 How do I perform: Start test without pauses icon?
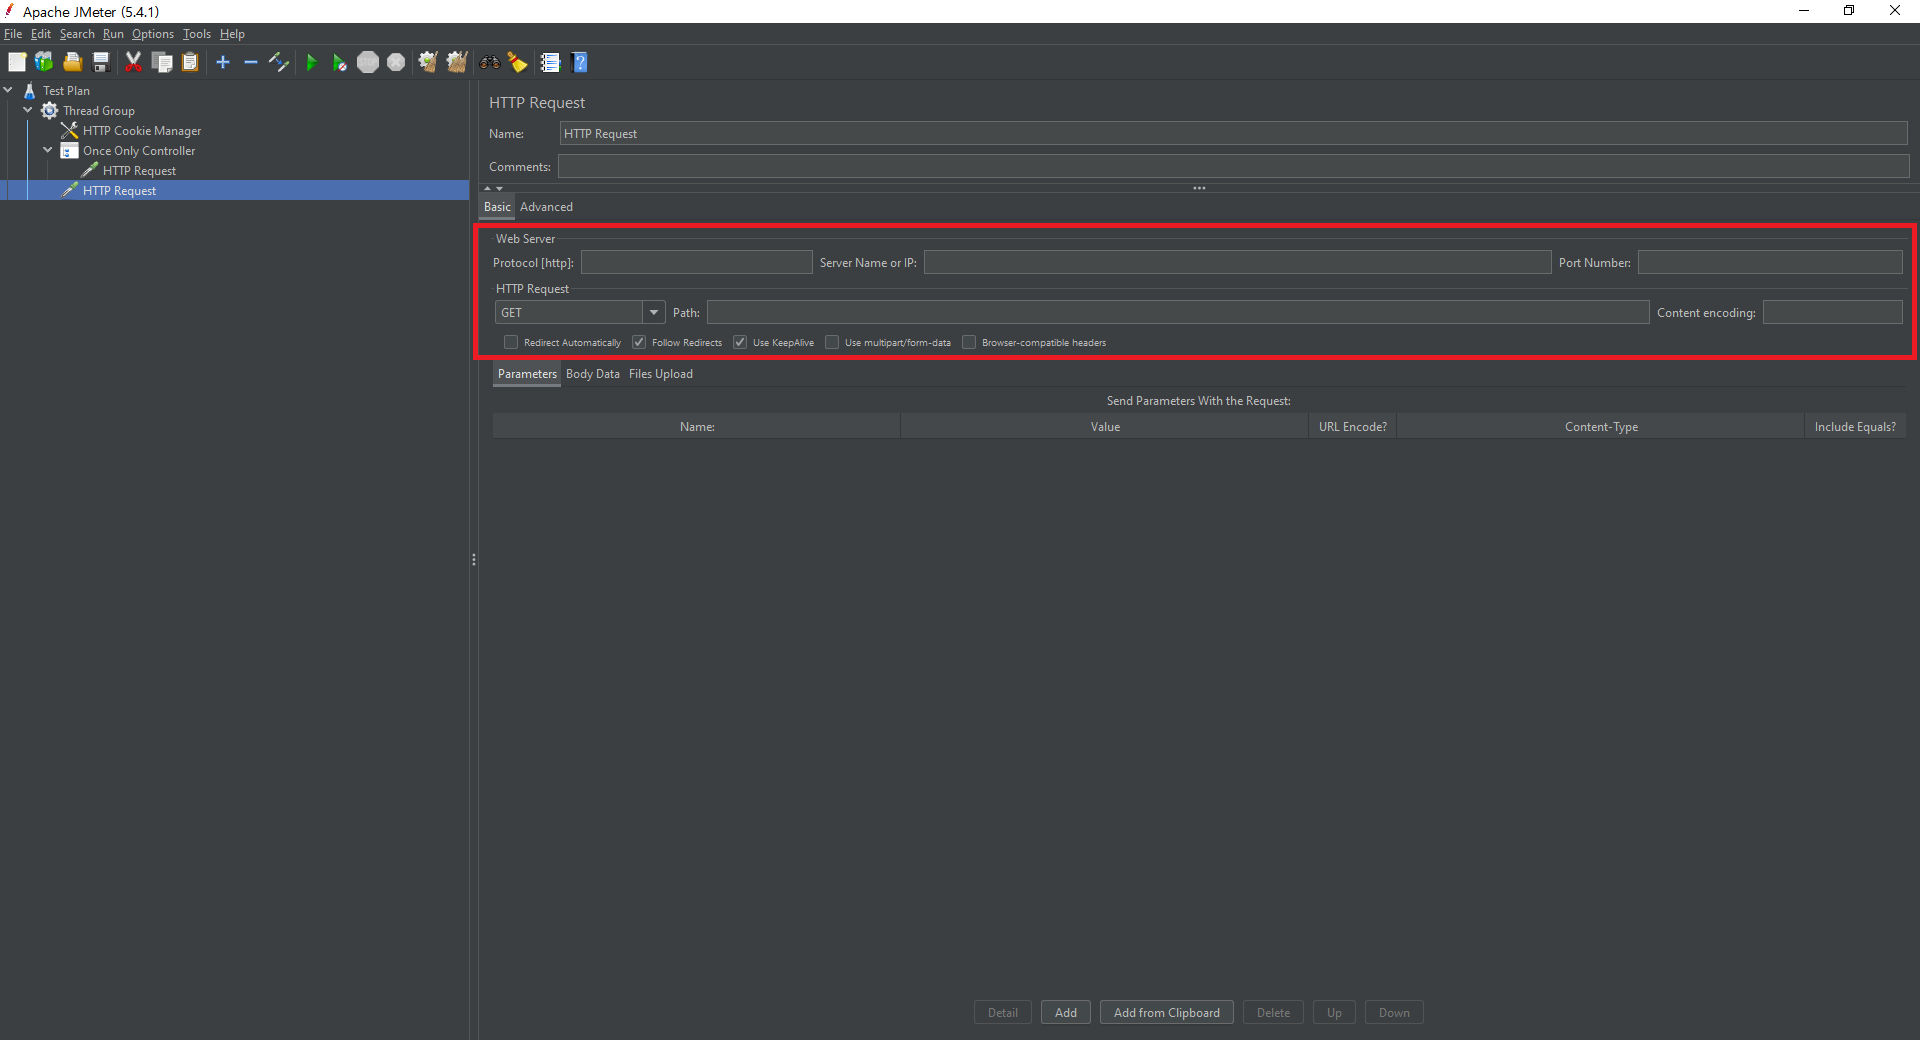(x=339, y=62)
